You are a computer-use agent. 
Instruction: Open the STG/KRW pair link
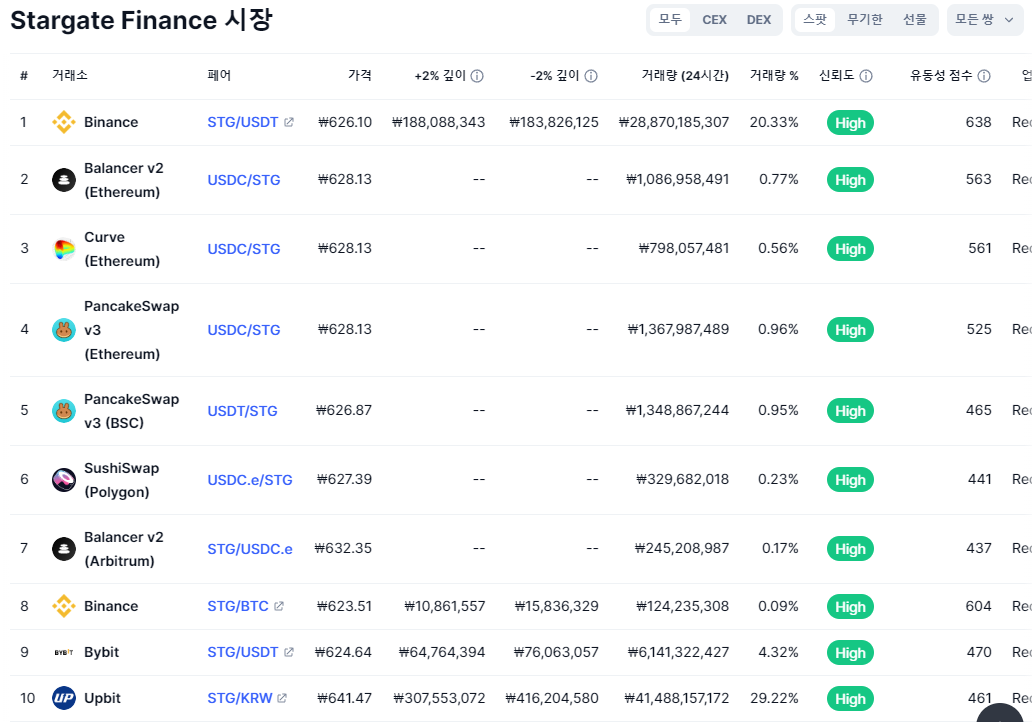coord(240,698)
